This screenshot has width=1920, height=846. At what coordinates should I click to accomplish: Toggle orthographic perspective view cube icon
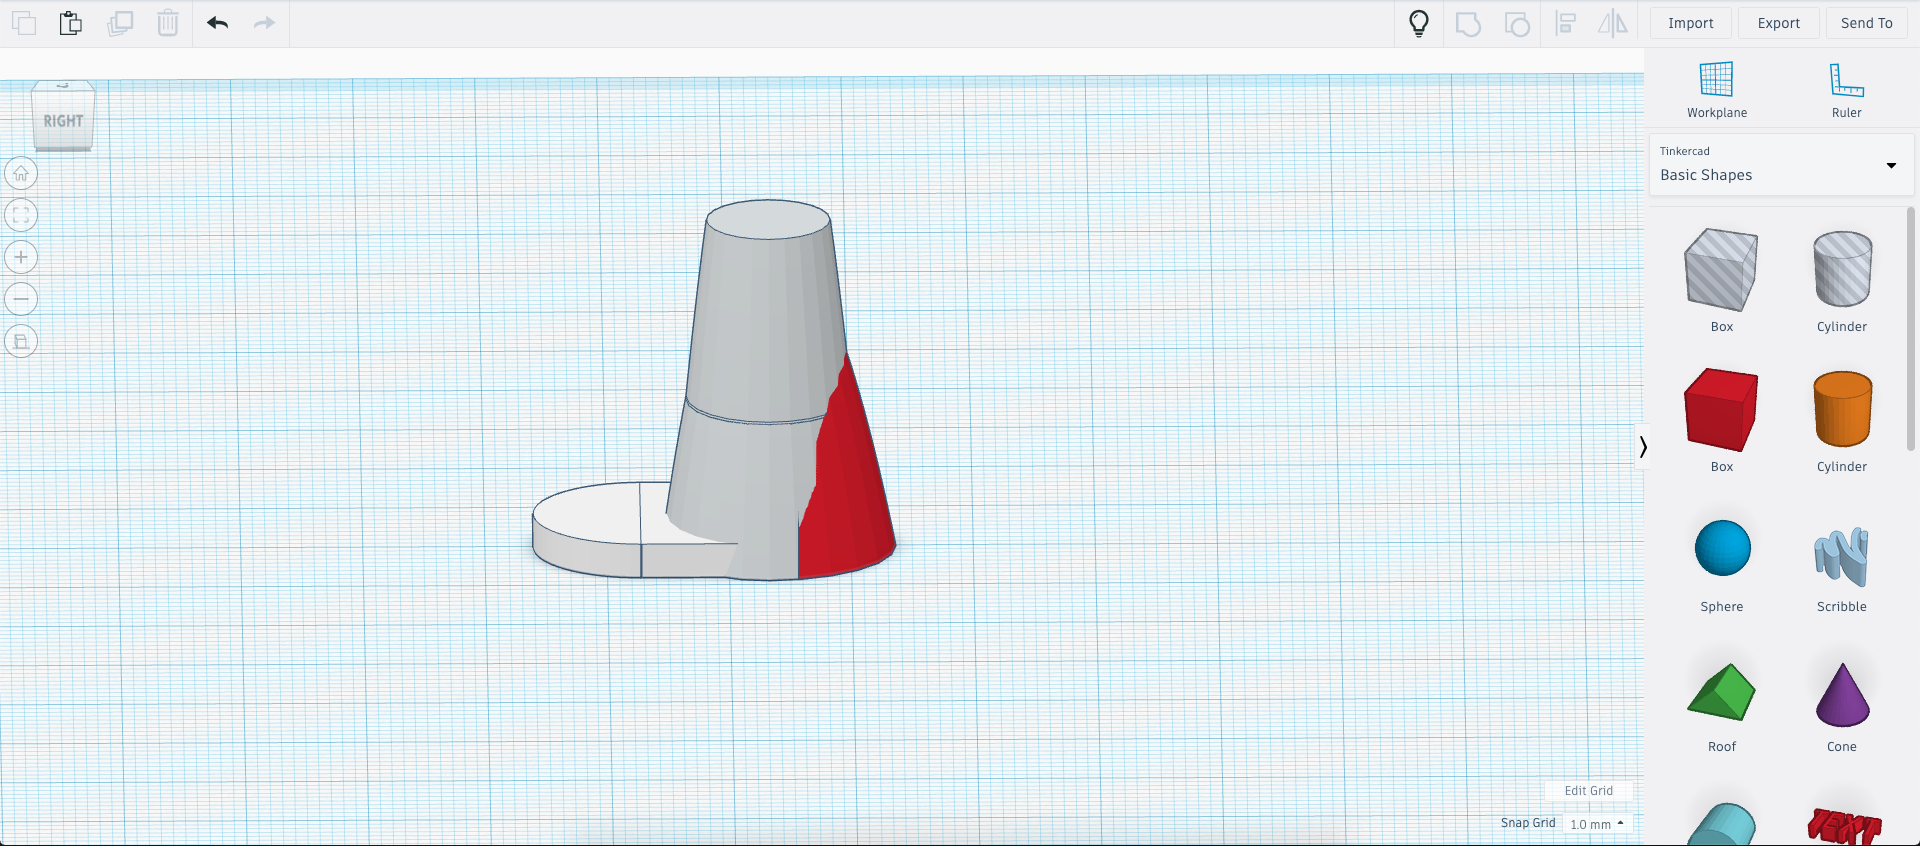point(21,341)
